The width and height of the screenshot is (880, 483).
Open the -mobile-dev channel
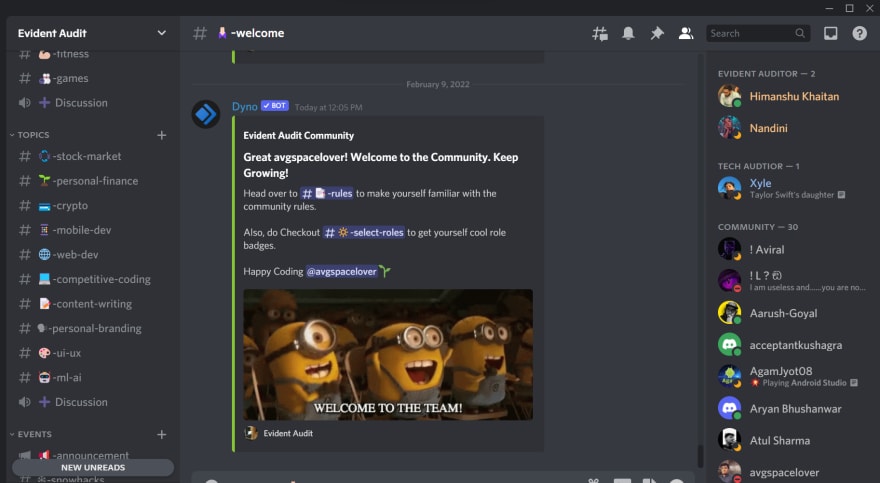pyautogui.click(x=93, y=231)
